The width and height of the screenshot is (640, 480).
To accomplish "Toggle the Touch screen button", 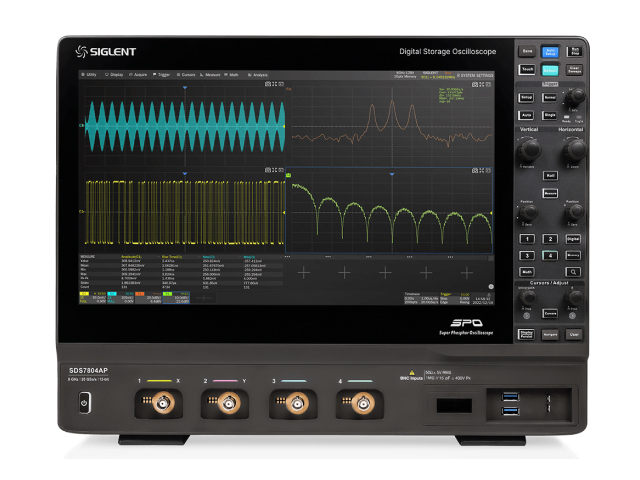I will (527, 70).
